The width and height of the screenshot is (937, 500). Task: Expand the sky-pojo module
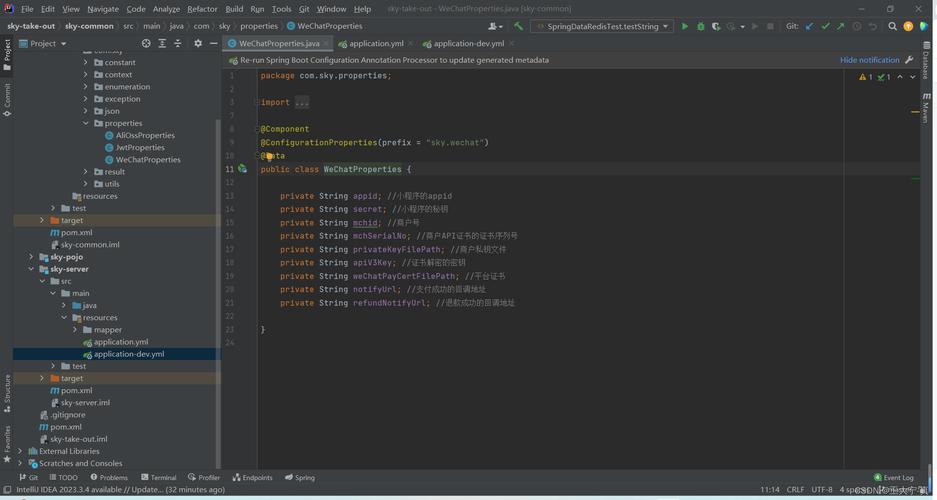coord(31,257)
